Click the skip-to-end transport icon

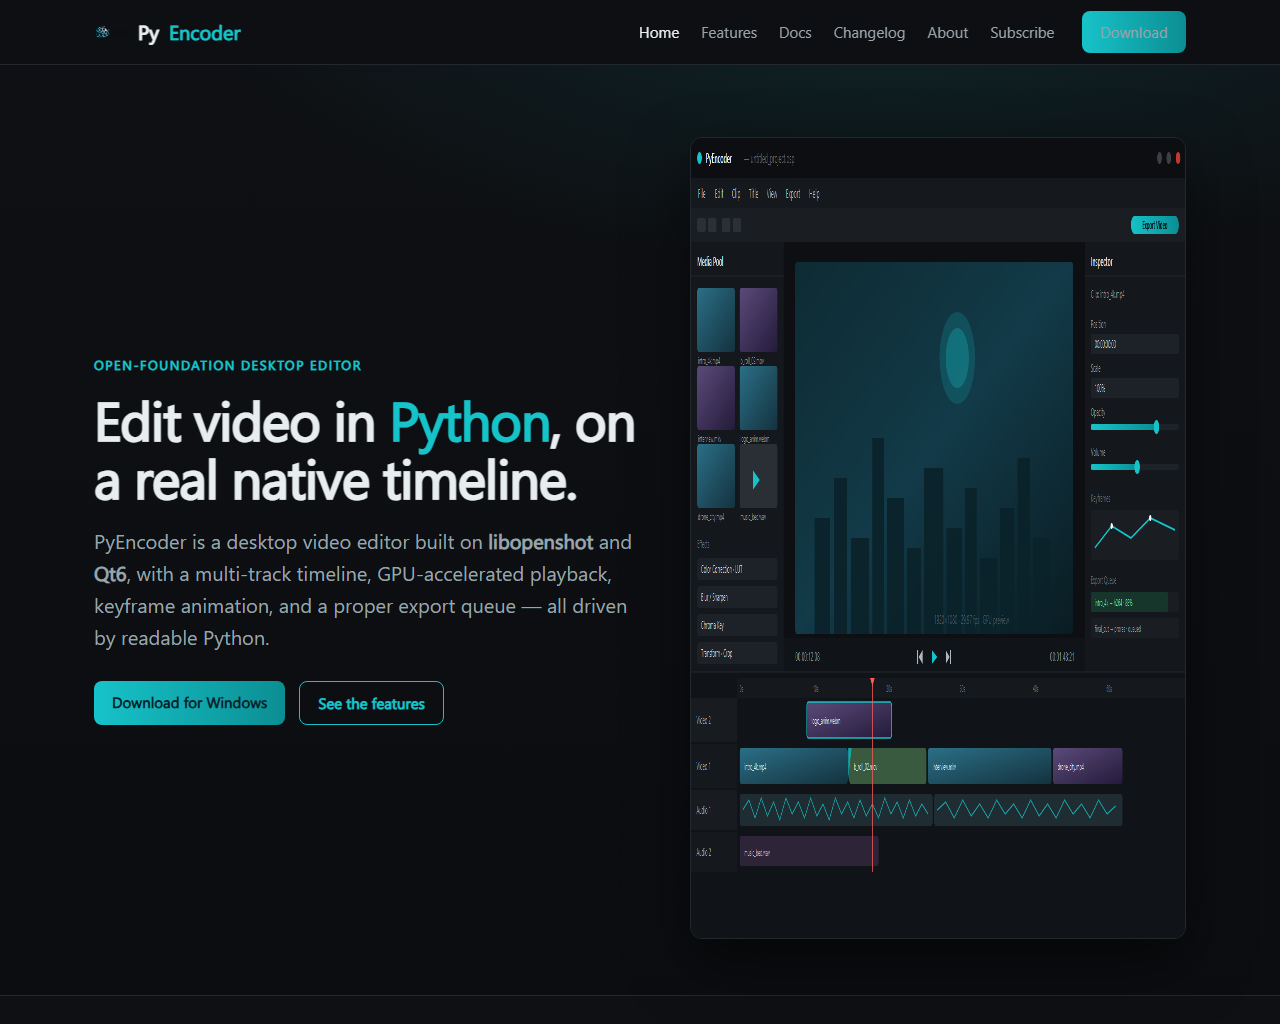coord(948,657)
